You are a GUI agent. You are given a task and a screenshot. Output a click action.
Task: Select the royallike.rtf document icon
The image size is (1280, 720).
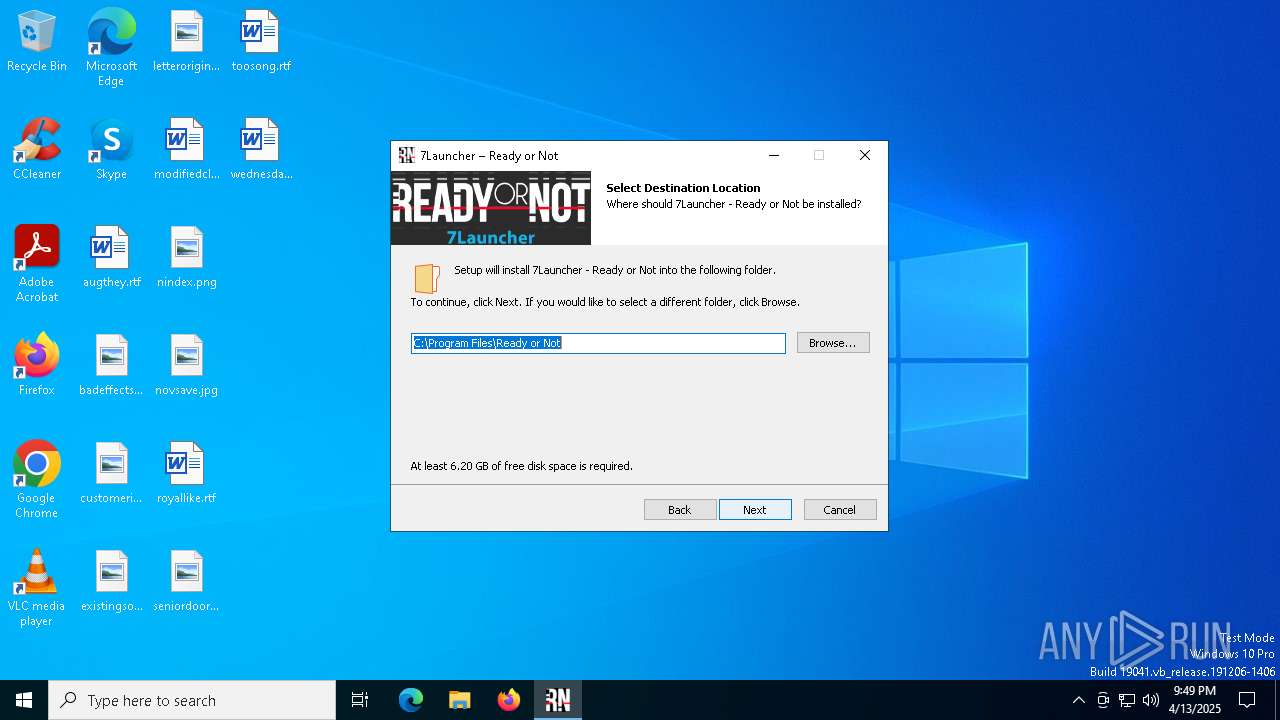186,474
